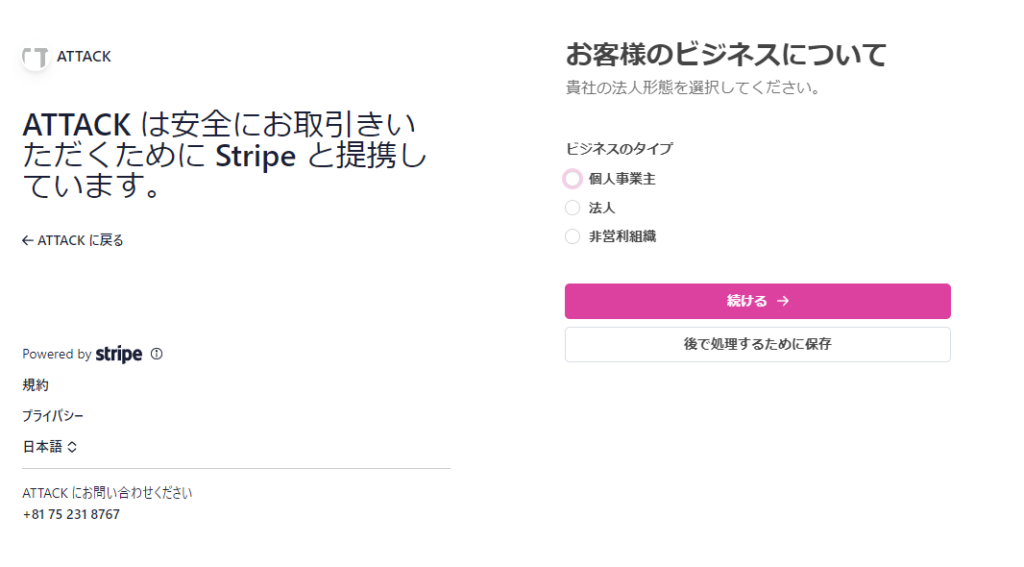Click the ATTACK にお問い合わせください text
The image size is (1024, 567).
(x=107, y=493)
